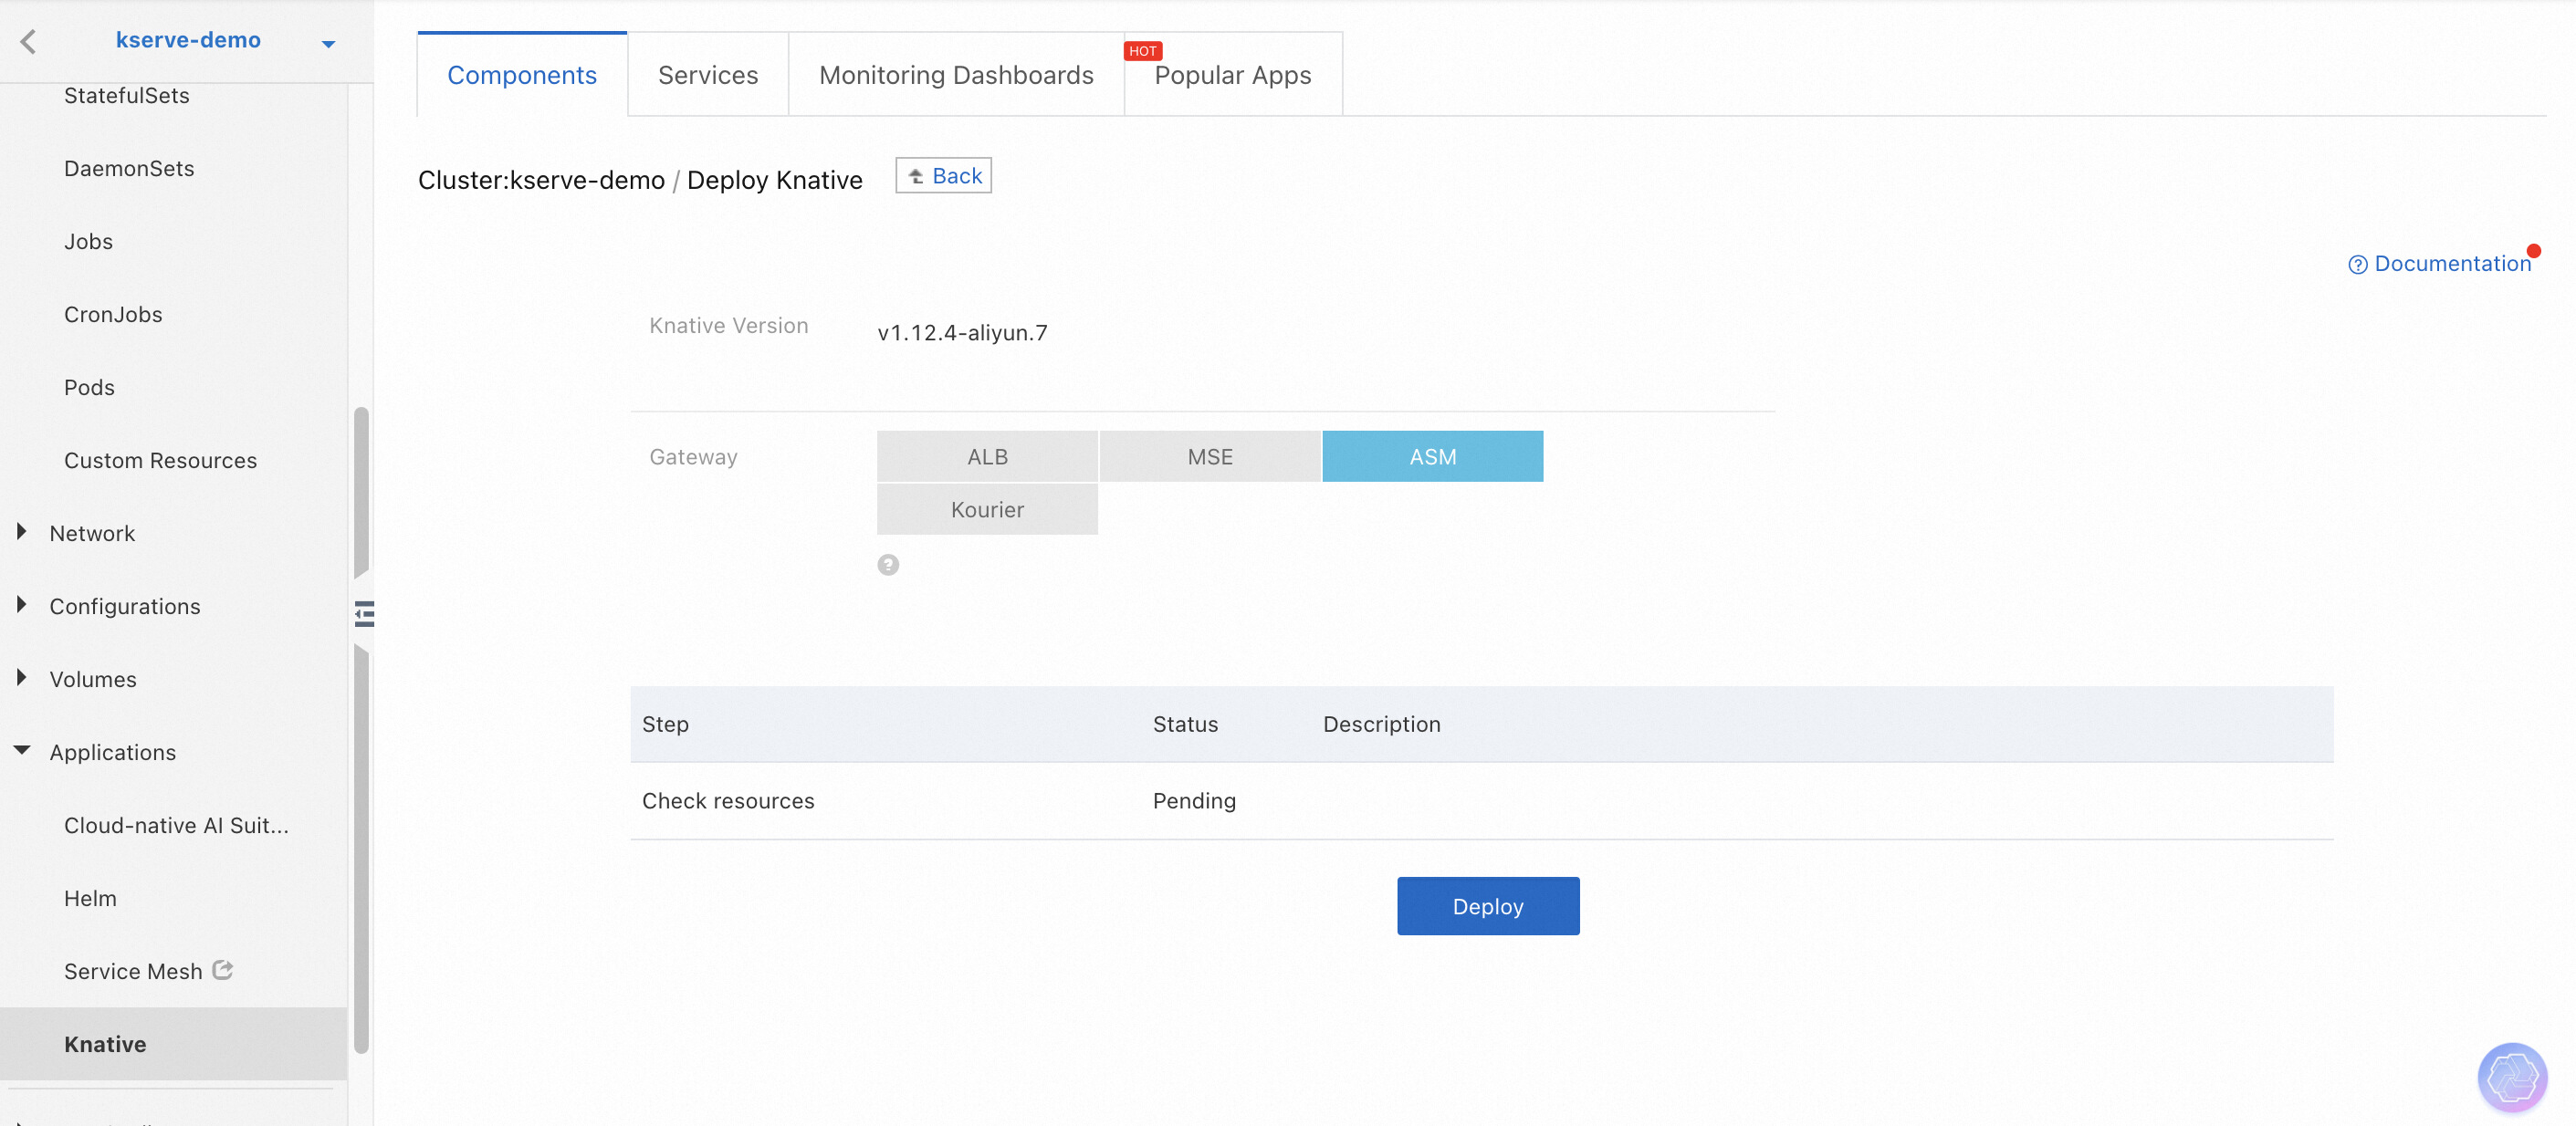The height and width of the screenshot is (1126, 2576).
Task: Click the Status column header
Action: [1185, 724]
